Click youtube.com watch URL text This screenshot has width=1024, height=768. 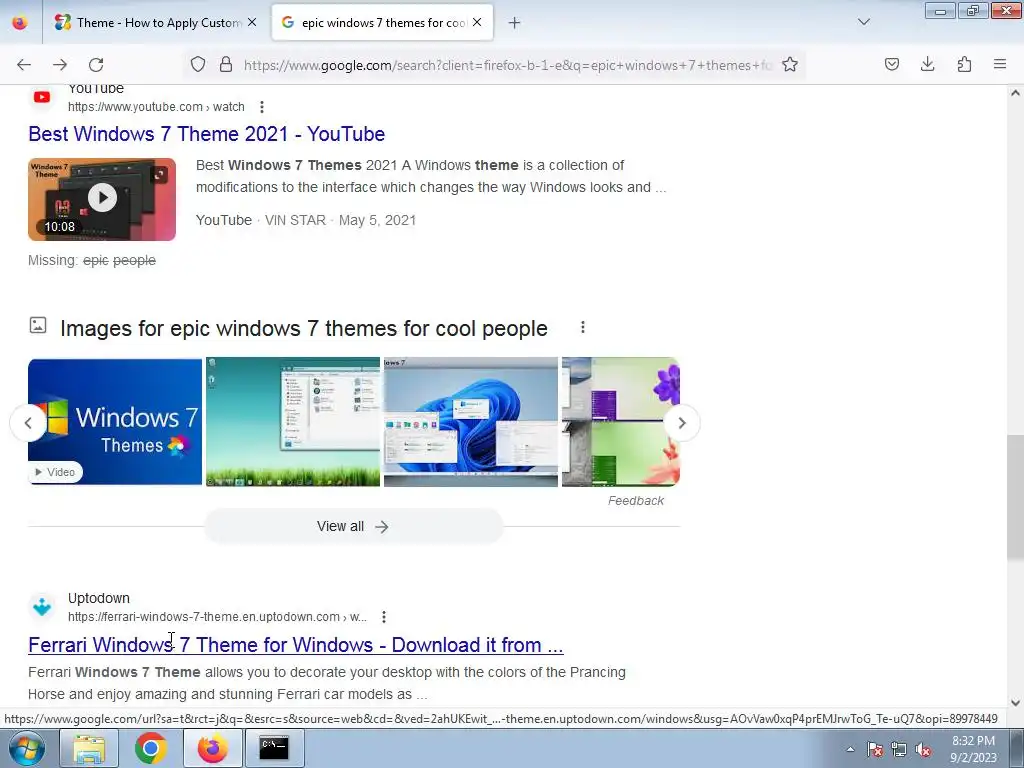coord(156,107)
